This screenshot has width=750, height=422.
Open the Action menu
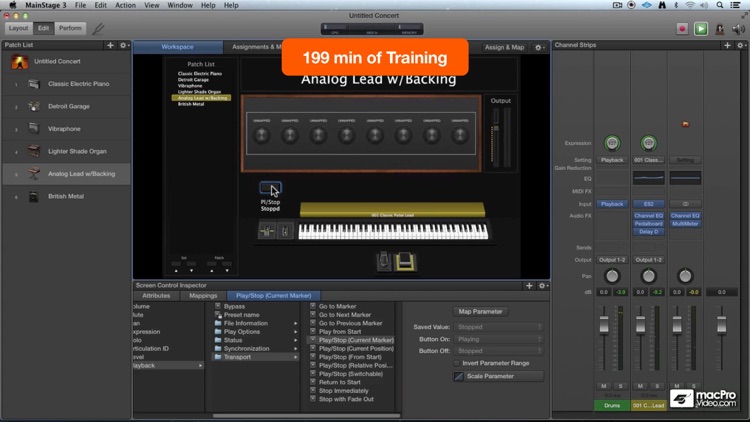pos(125,5)
